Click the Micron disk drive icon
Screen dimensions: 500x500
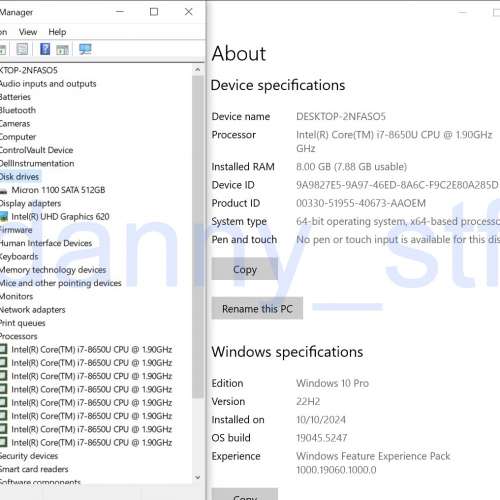3,191
